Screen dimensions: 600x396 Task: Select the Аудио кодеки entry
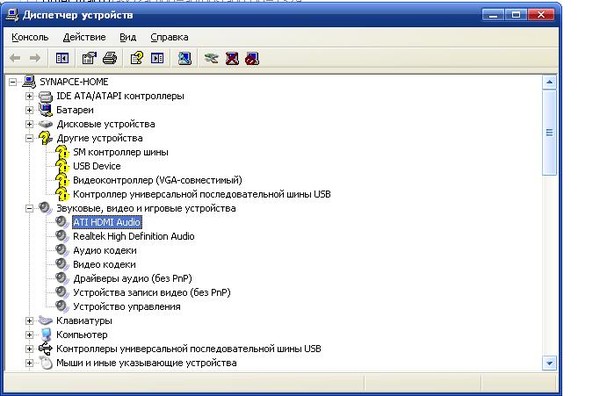(105, 251)
